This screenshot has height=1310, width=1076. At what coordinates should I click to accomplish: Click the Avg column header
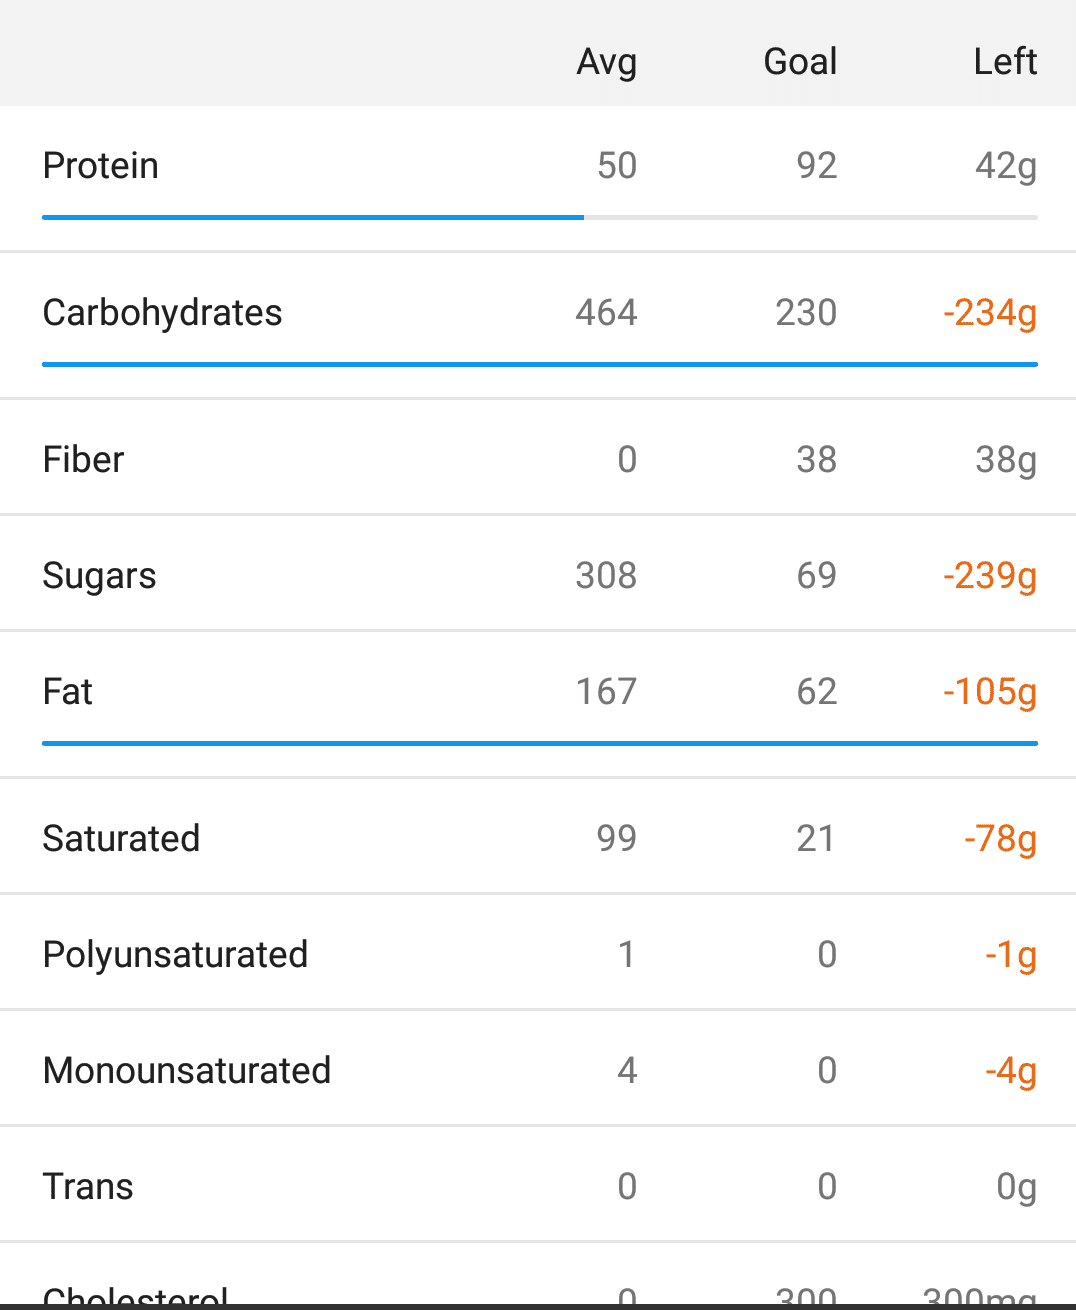606,62
